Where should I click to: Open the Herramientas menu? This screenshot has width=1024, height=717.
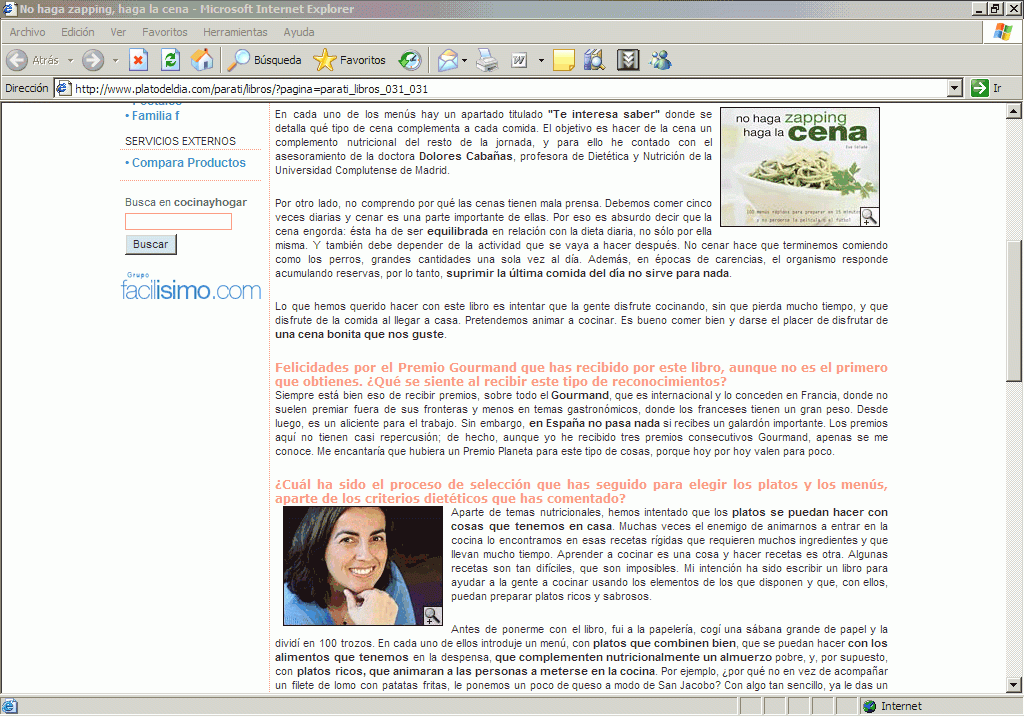click(235, 32)
